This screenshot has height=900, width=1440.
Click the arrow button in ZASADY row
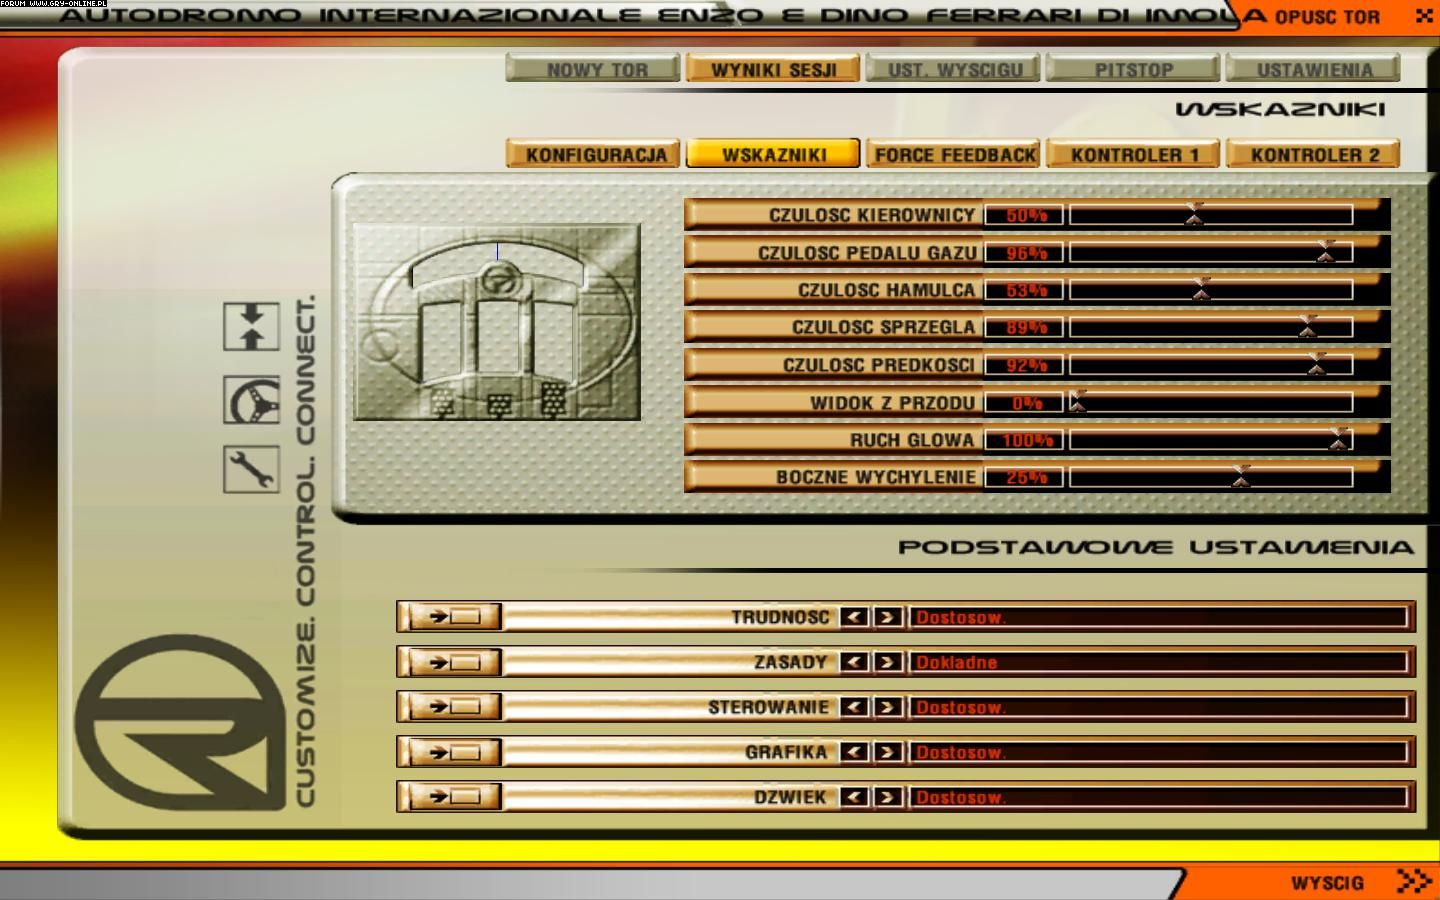pyautogui.click(x=454, y=662)
